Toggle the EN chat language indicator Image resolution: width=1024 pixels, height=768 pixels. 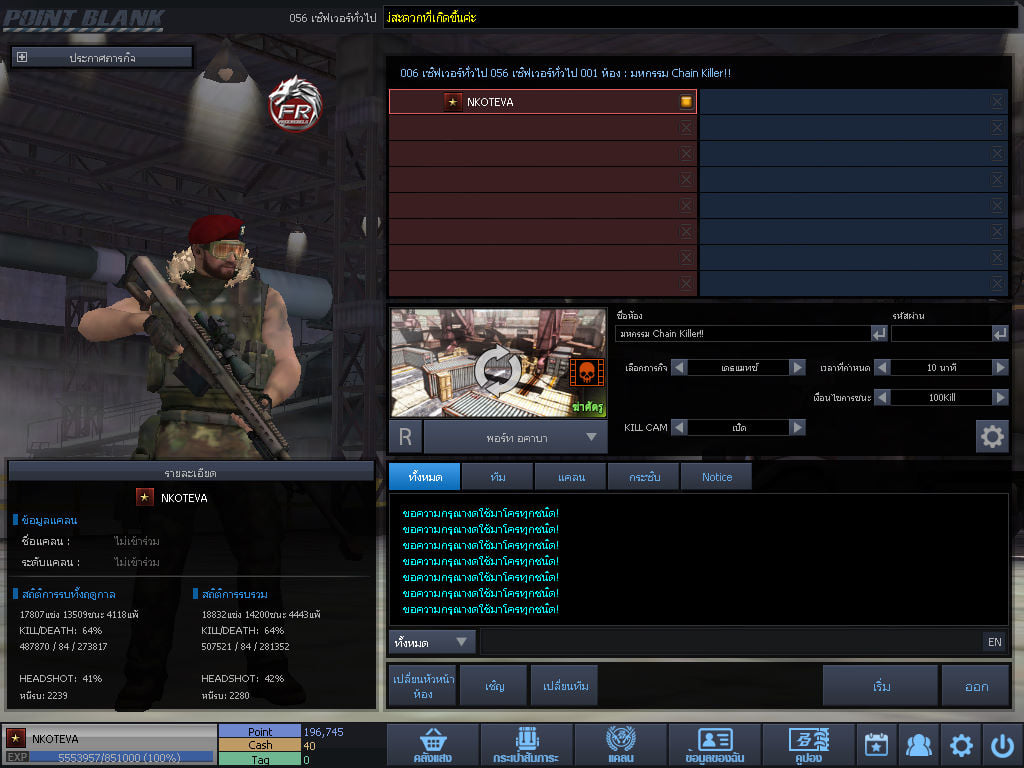[x=994, y=642]
